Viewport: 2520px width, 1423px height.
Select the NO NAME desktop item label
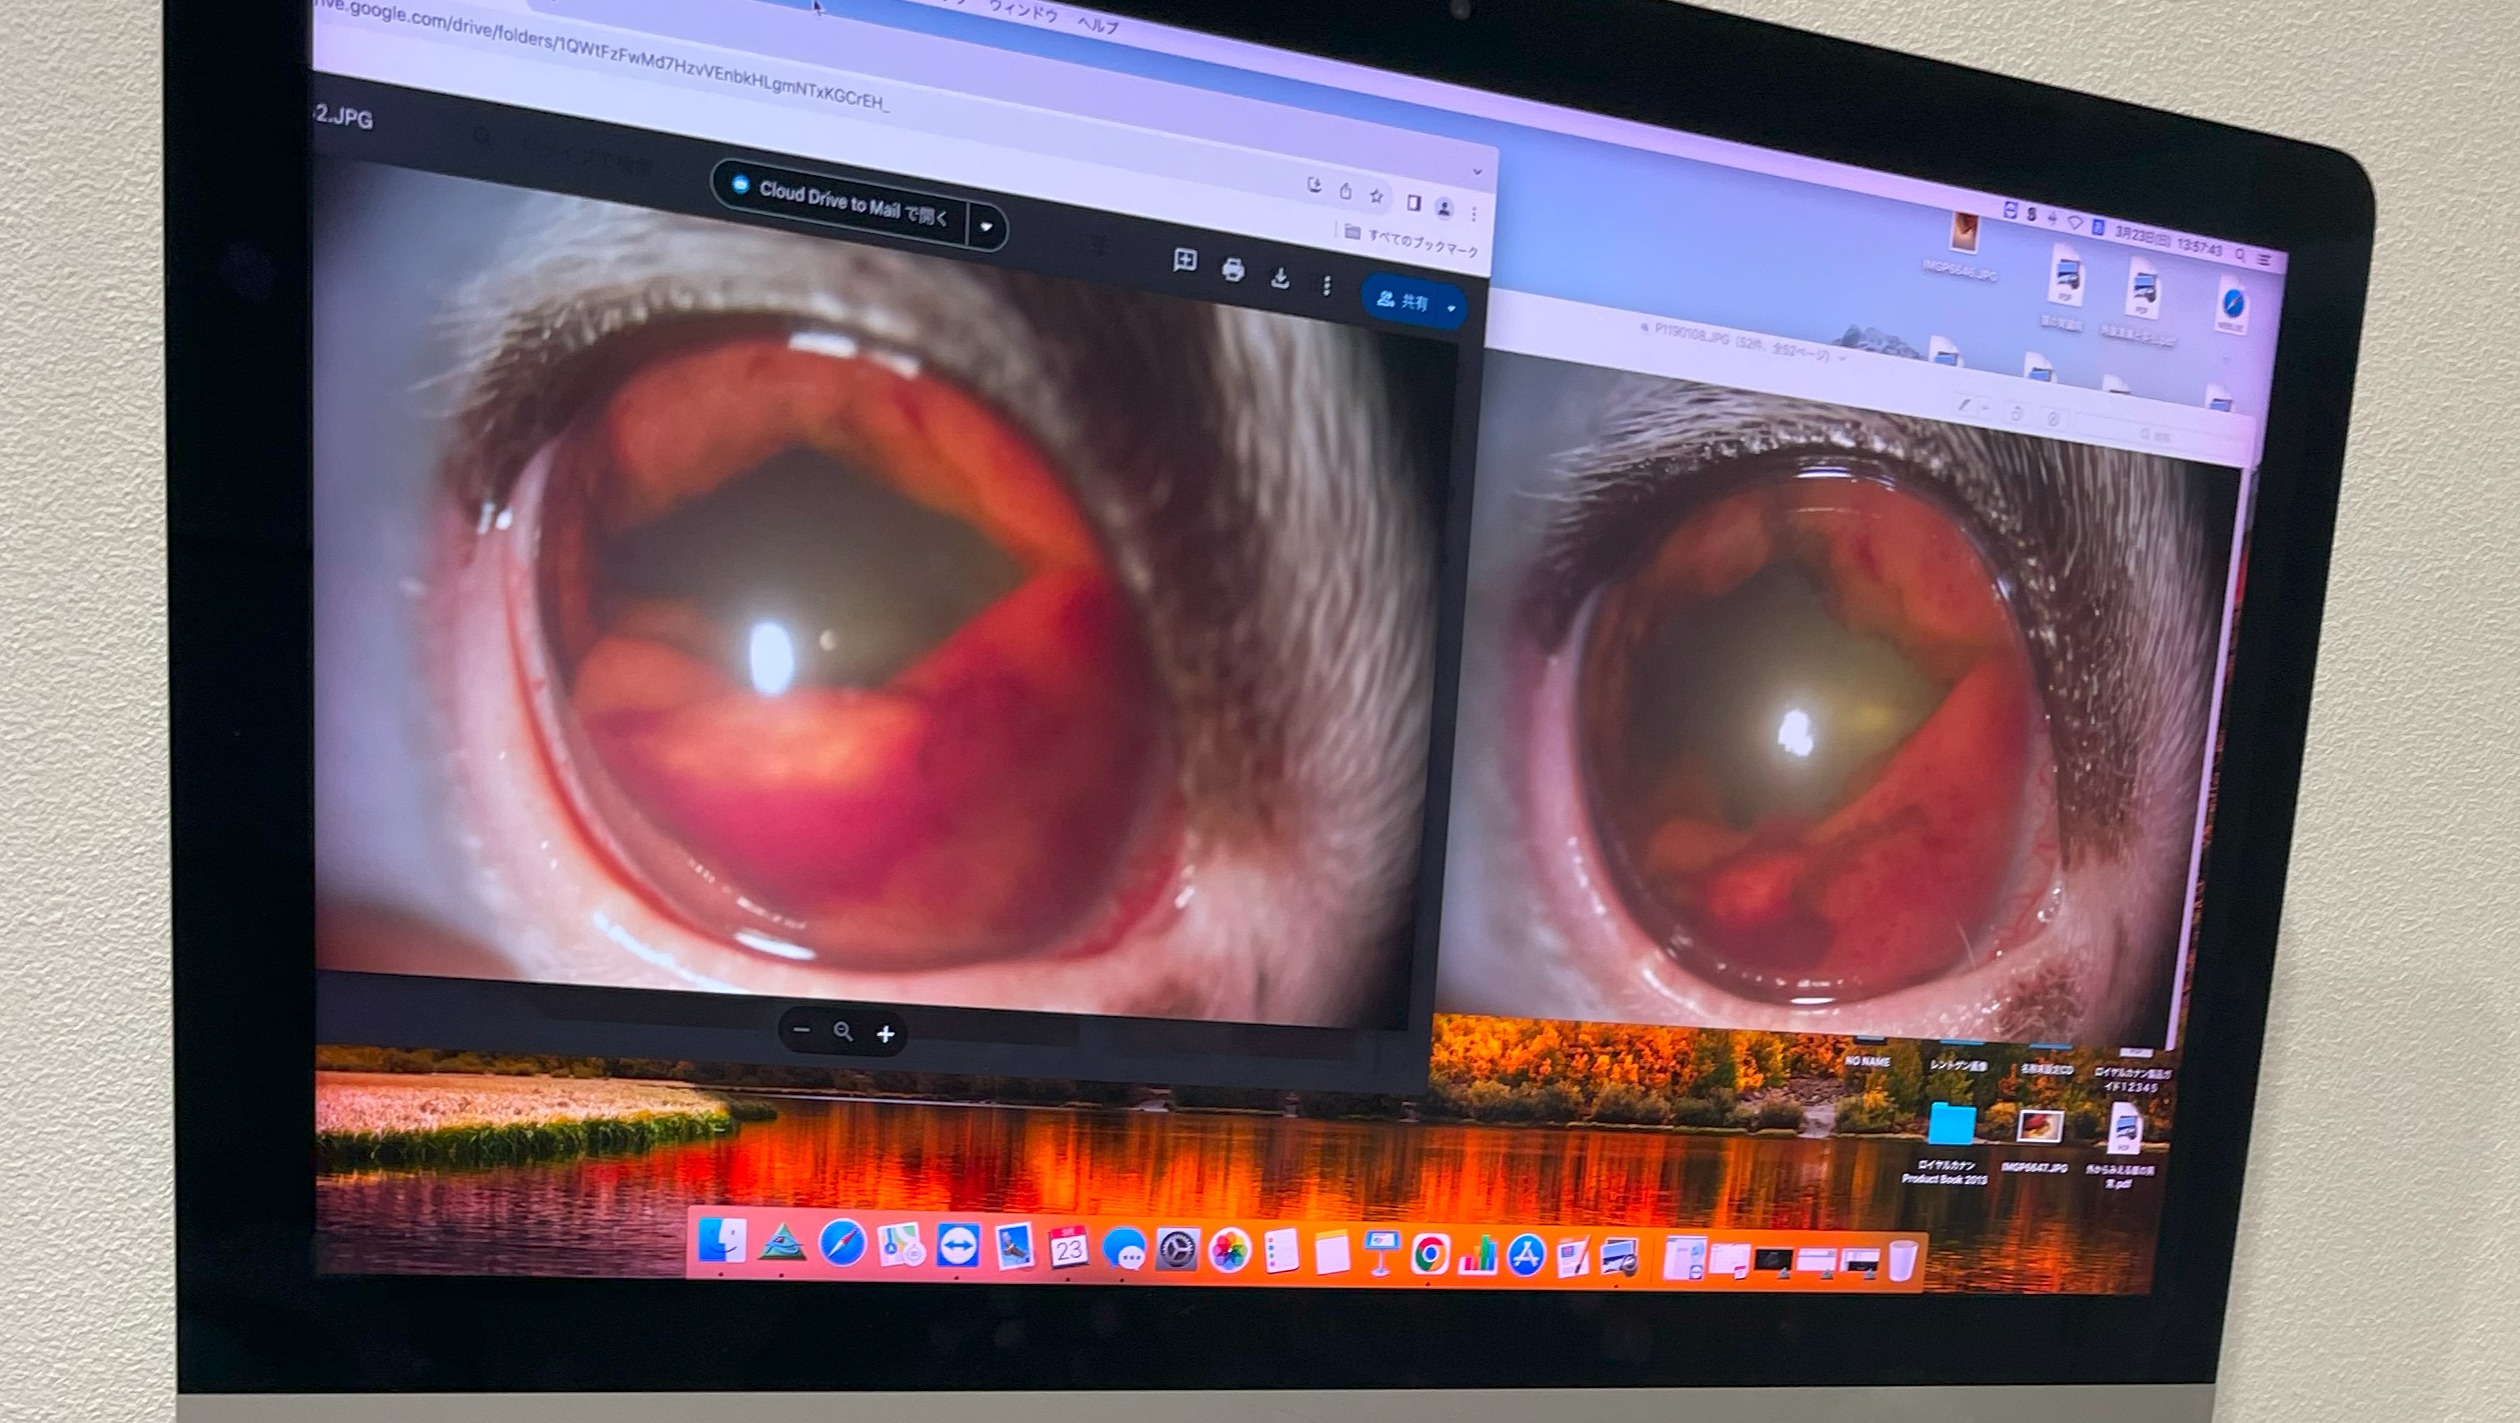(1867, 1061)
